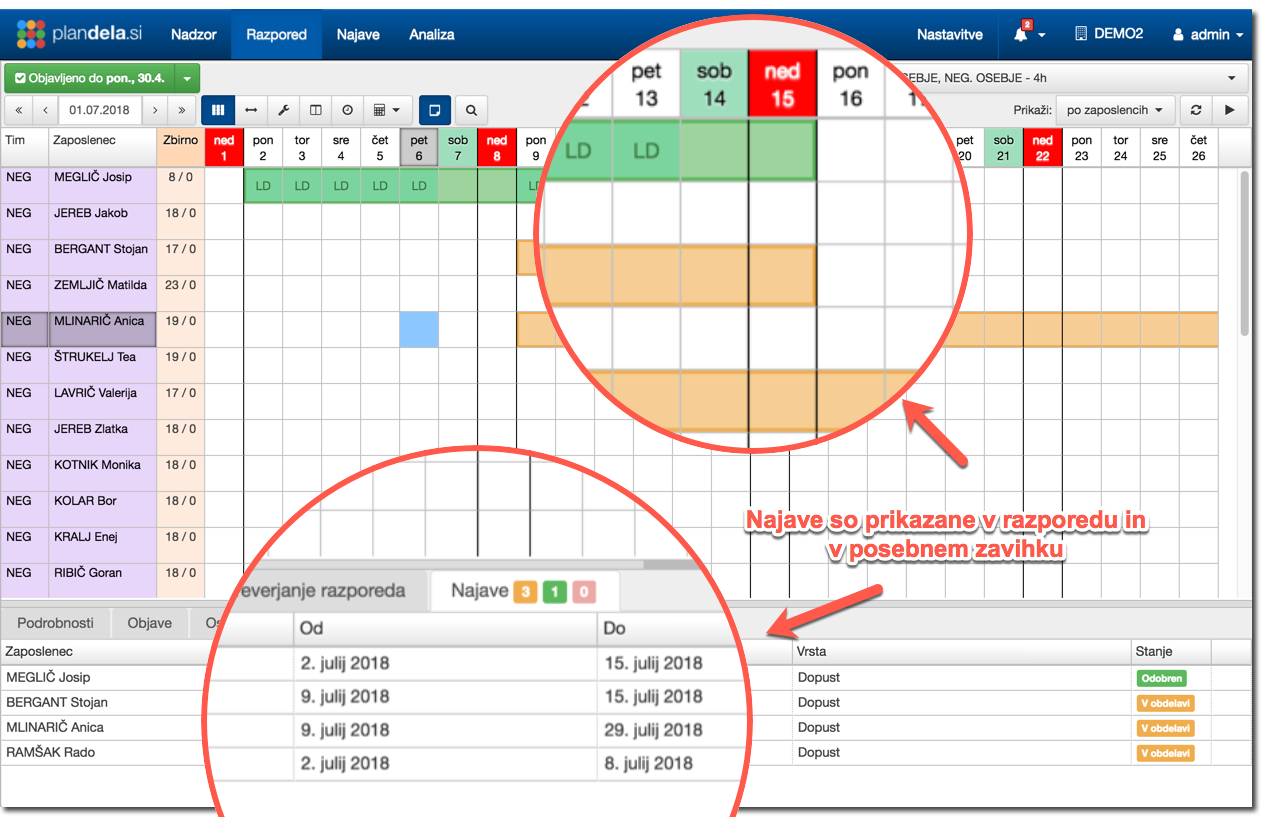Click the '8 / 0' total for MEGLIČ Josip
The width and height of the screenshot is (1262, 817).
(x=180, y=185)
